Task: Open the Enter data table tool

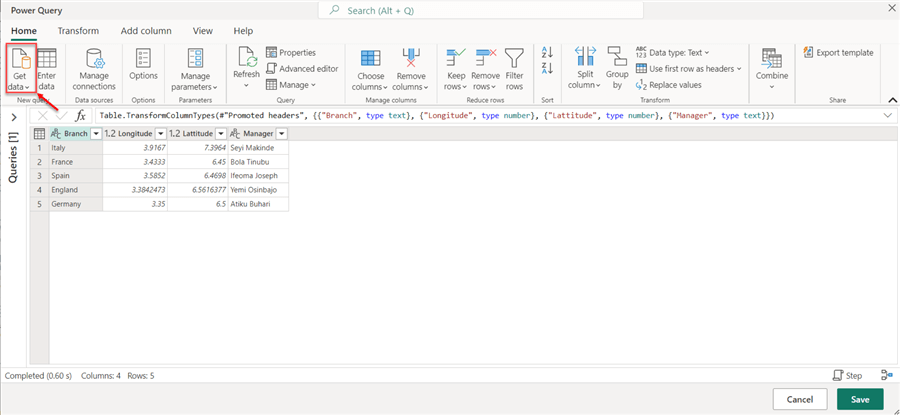Action: pyautogui.click(x=46, y=68)
